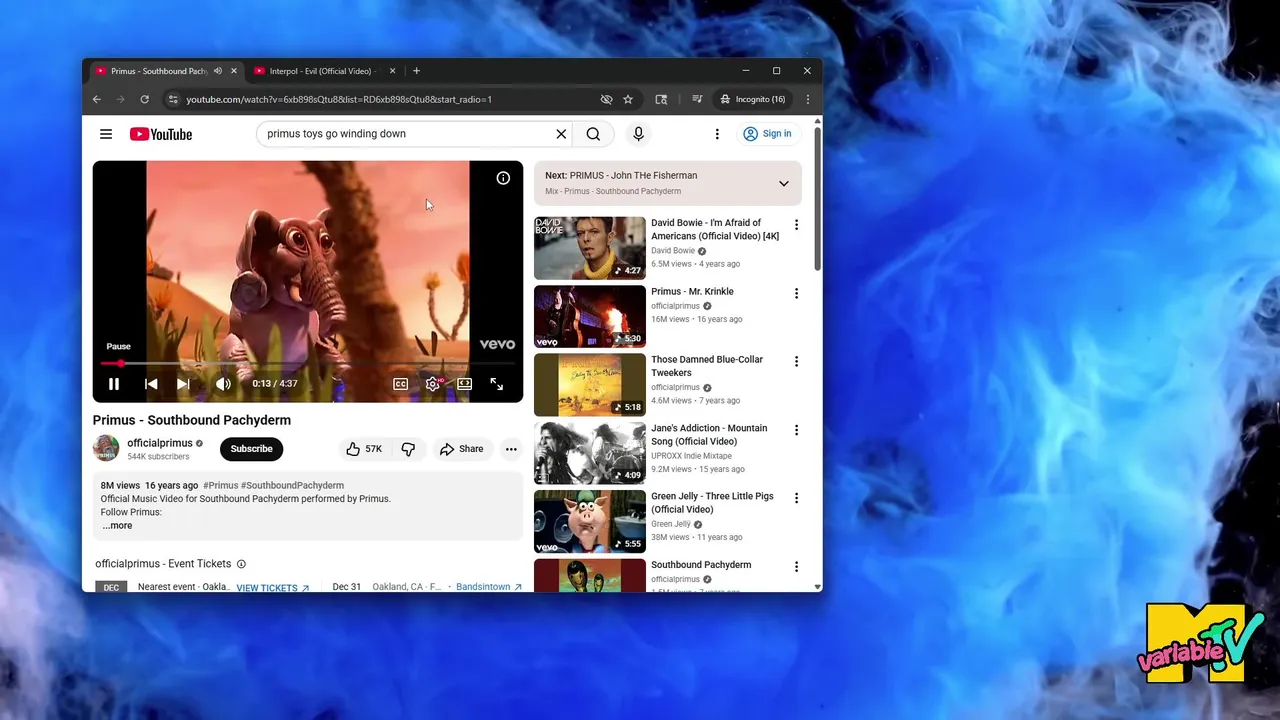The image size is (1280, 720).
Task: Mute audio on the Primus tab
Action: [218, 71]
